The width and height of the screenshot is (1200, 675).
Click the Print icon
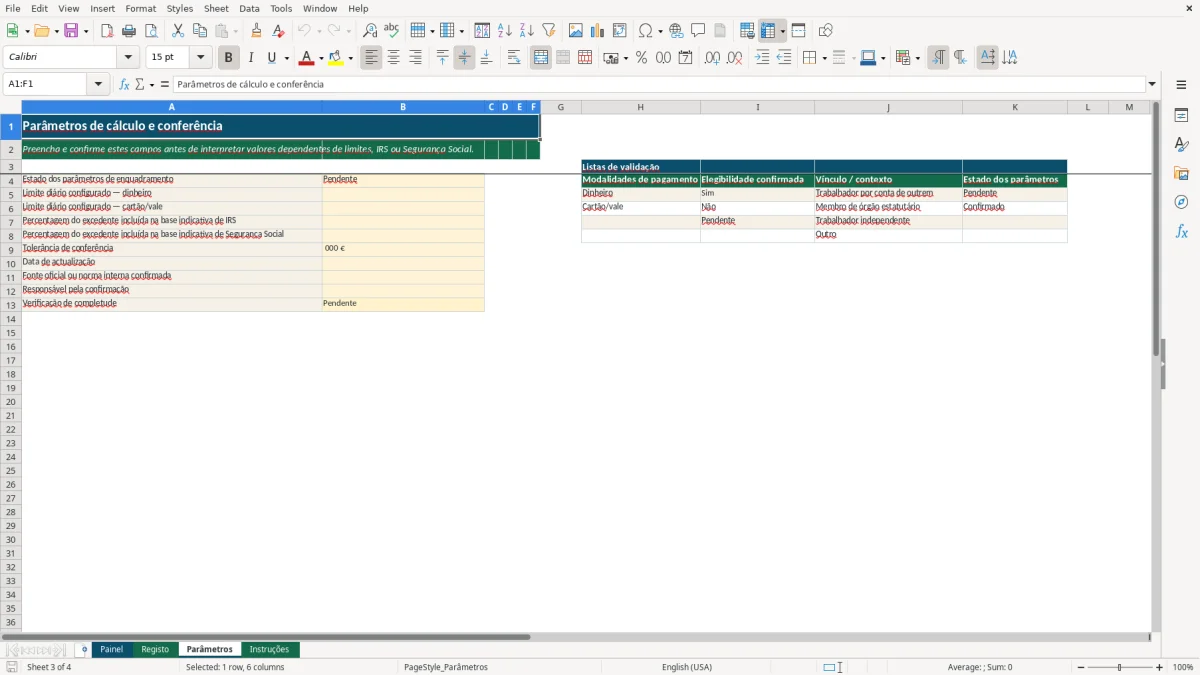coord(129,31)
